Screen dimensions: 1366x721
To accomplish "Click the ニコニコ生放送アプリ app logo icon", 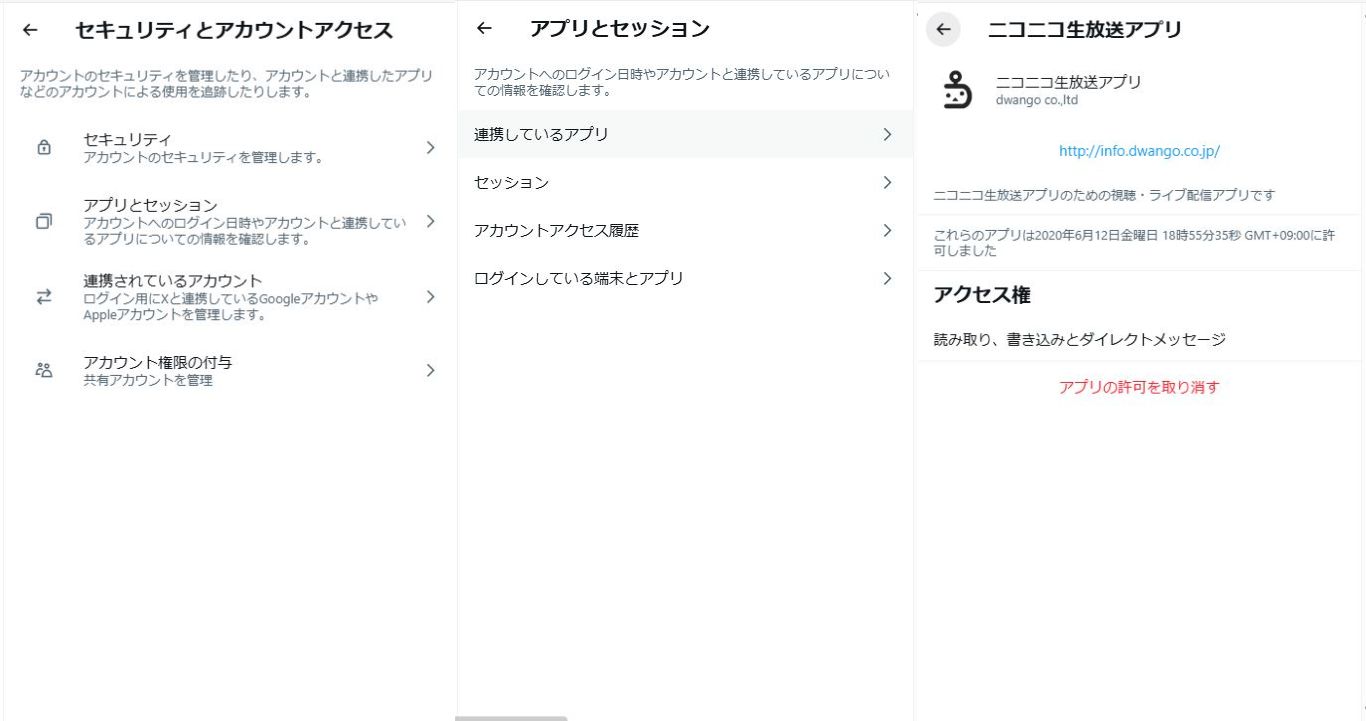I will pyautogui.click(x=957, y=90).
